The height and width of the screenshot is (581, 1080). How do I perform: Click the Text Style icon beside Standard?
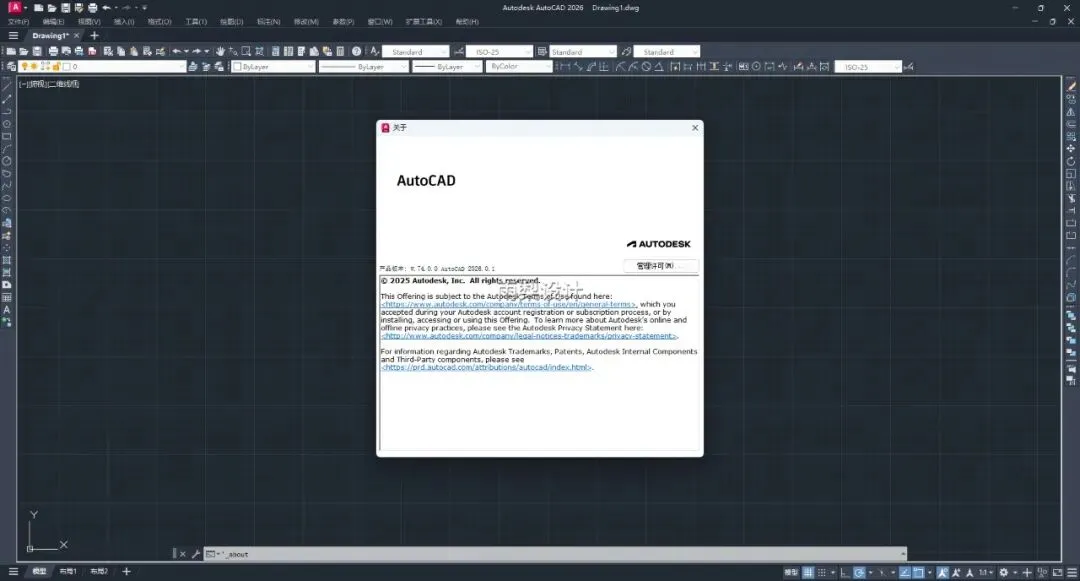375,52
